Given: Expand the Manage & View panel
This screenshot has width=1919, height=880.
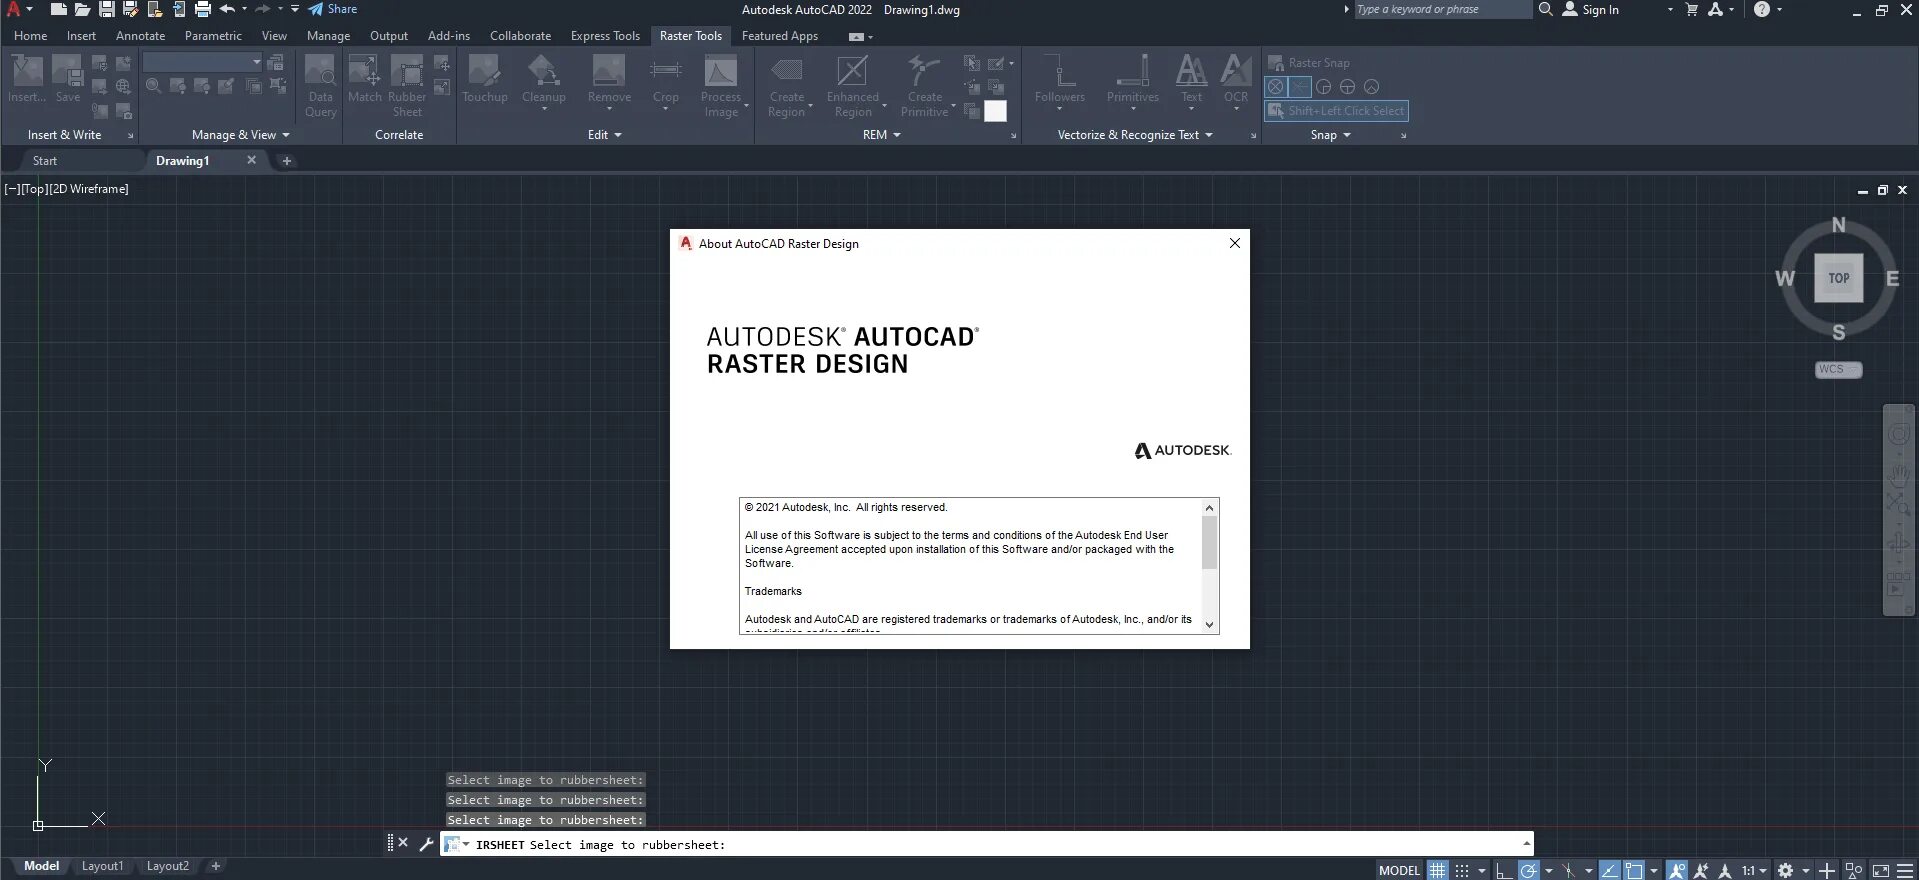Looking at the screenshot, I should pyautogui.click(x=240, y=135).
